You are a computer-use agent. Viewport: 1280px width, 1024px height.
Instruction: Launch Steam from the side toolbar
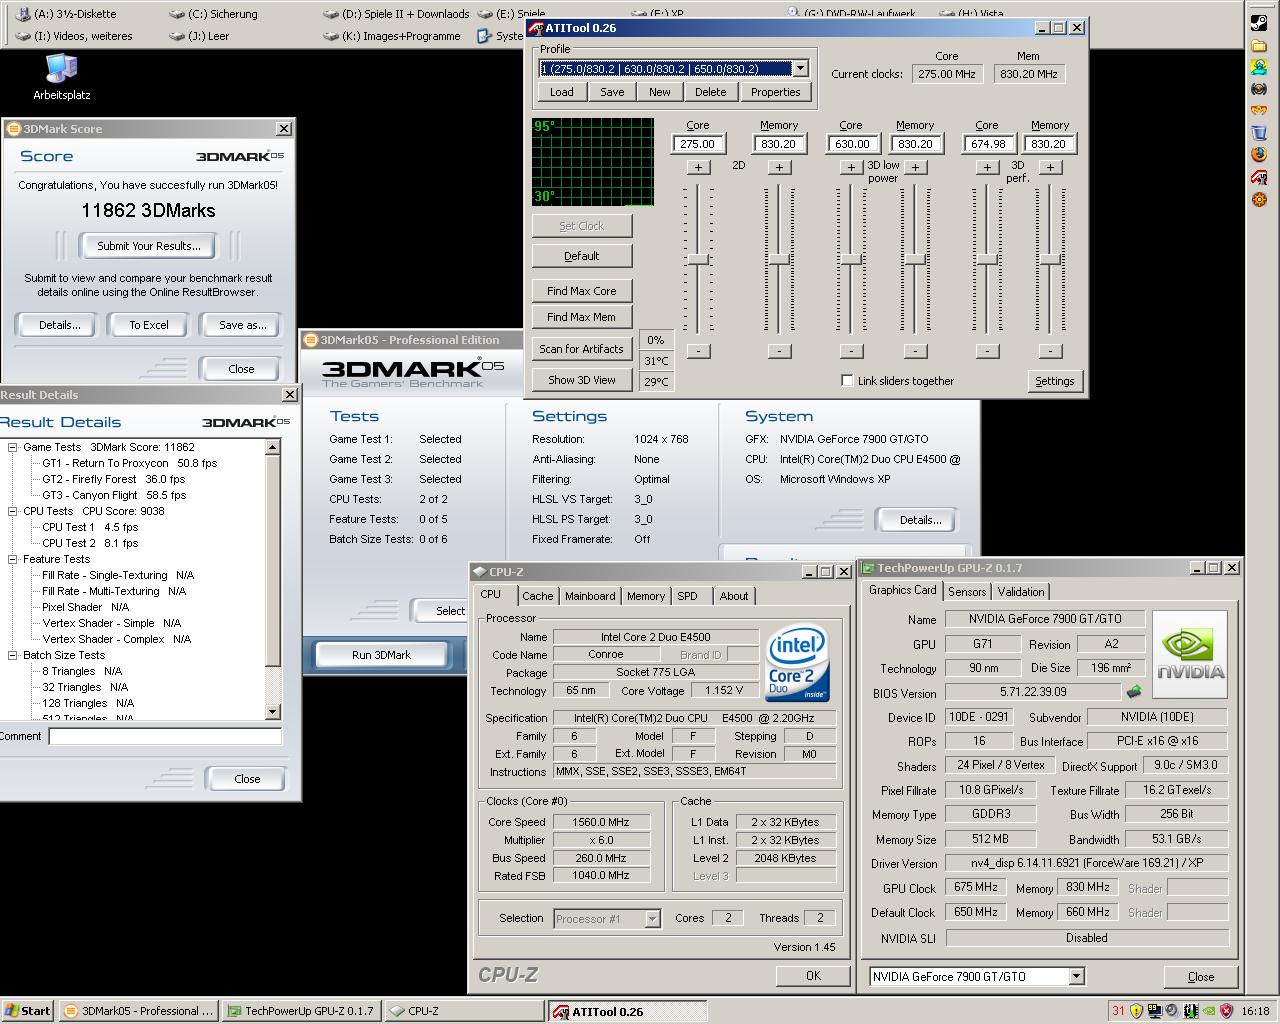pos(1259,23)
